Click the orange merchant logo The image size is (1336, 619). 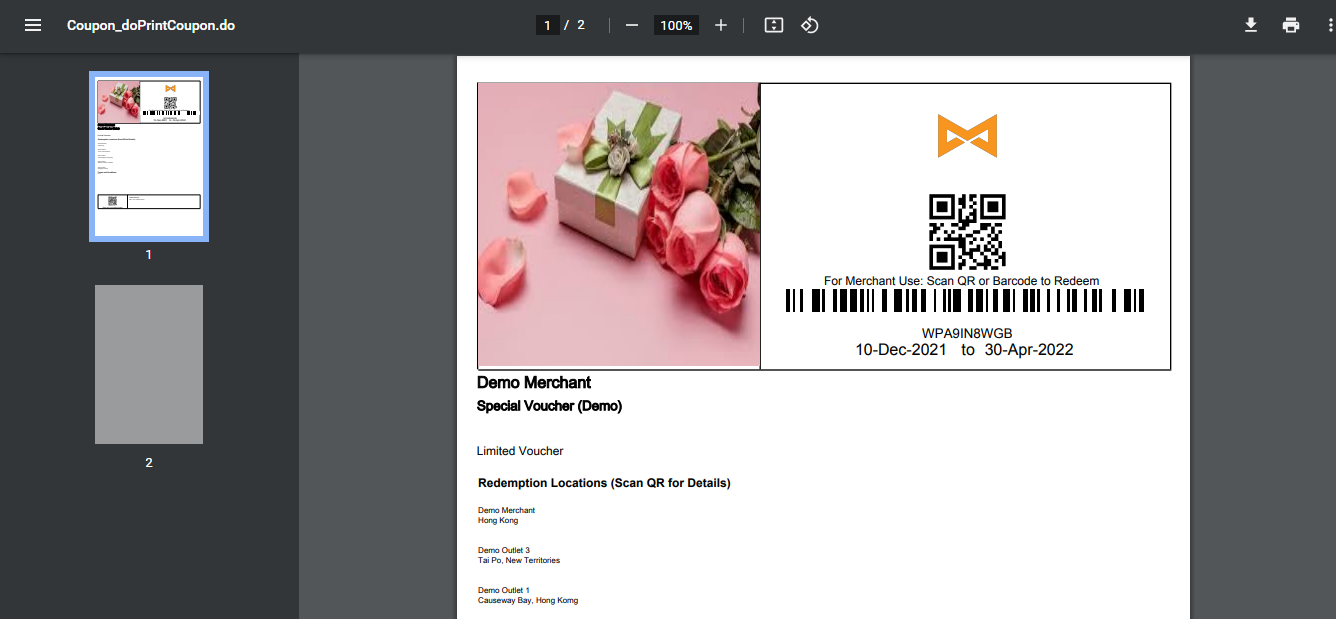pyautogui.click(x=967, y=136)
